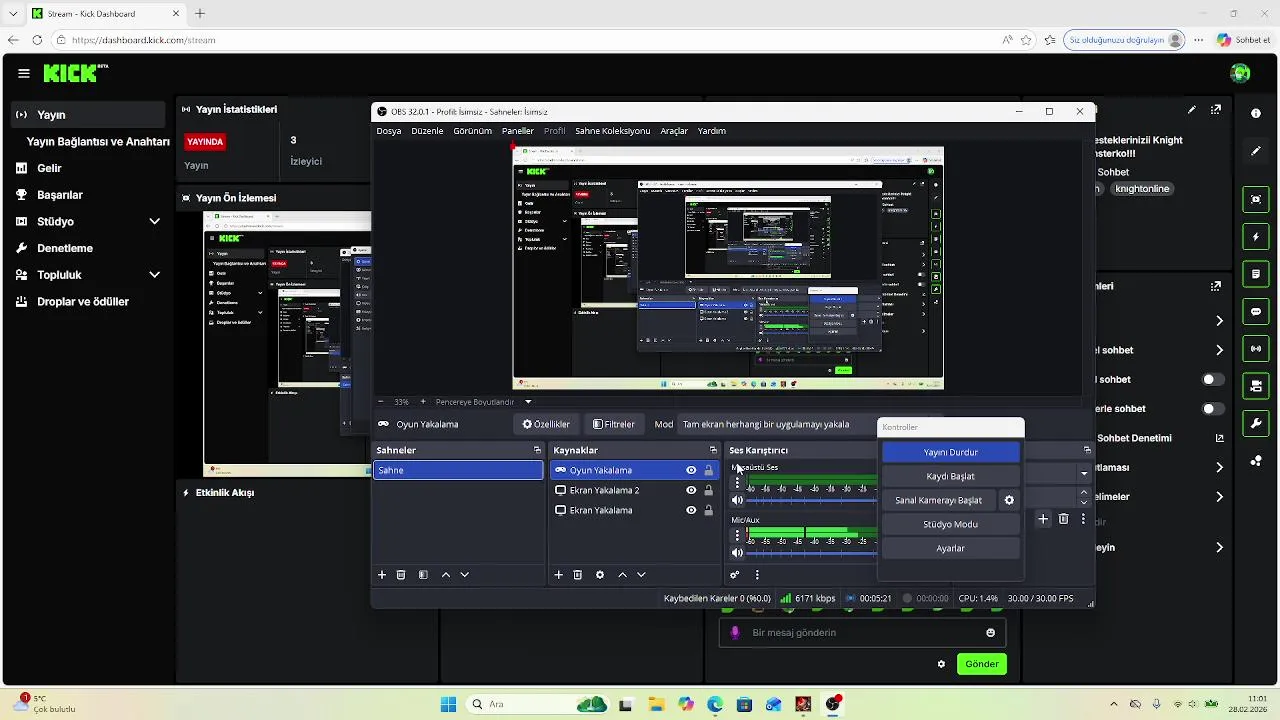Mute Mic/Aux speaker icon
The width and height of the screenshot is (1280, 720).
[738, 552]
